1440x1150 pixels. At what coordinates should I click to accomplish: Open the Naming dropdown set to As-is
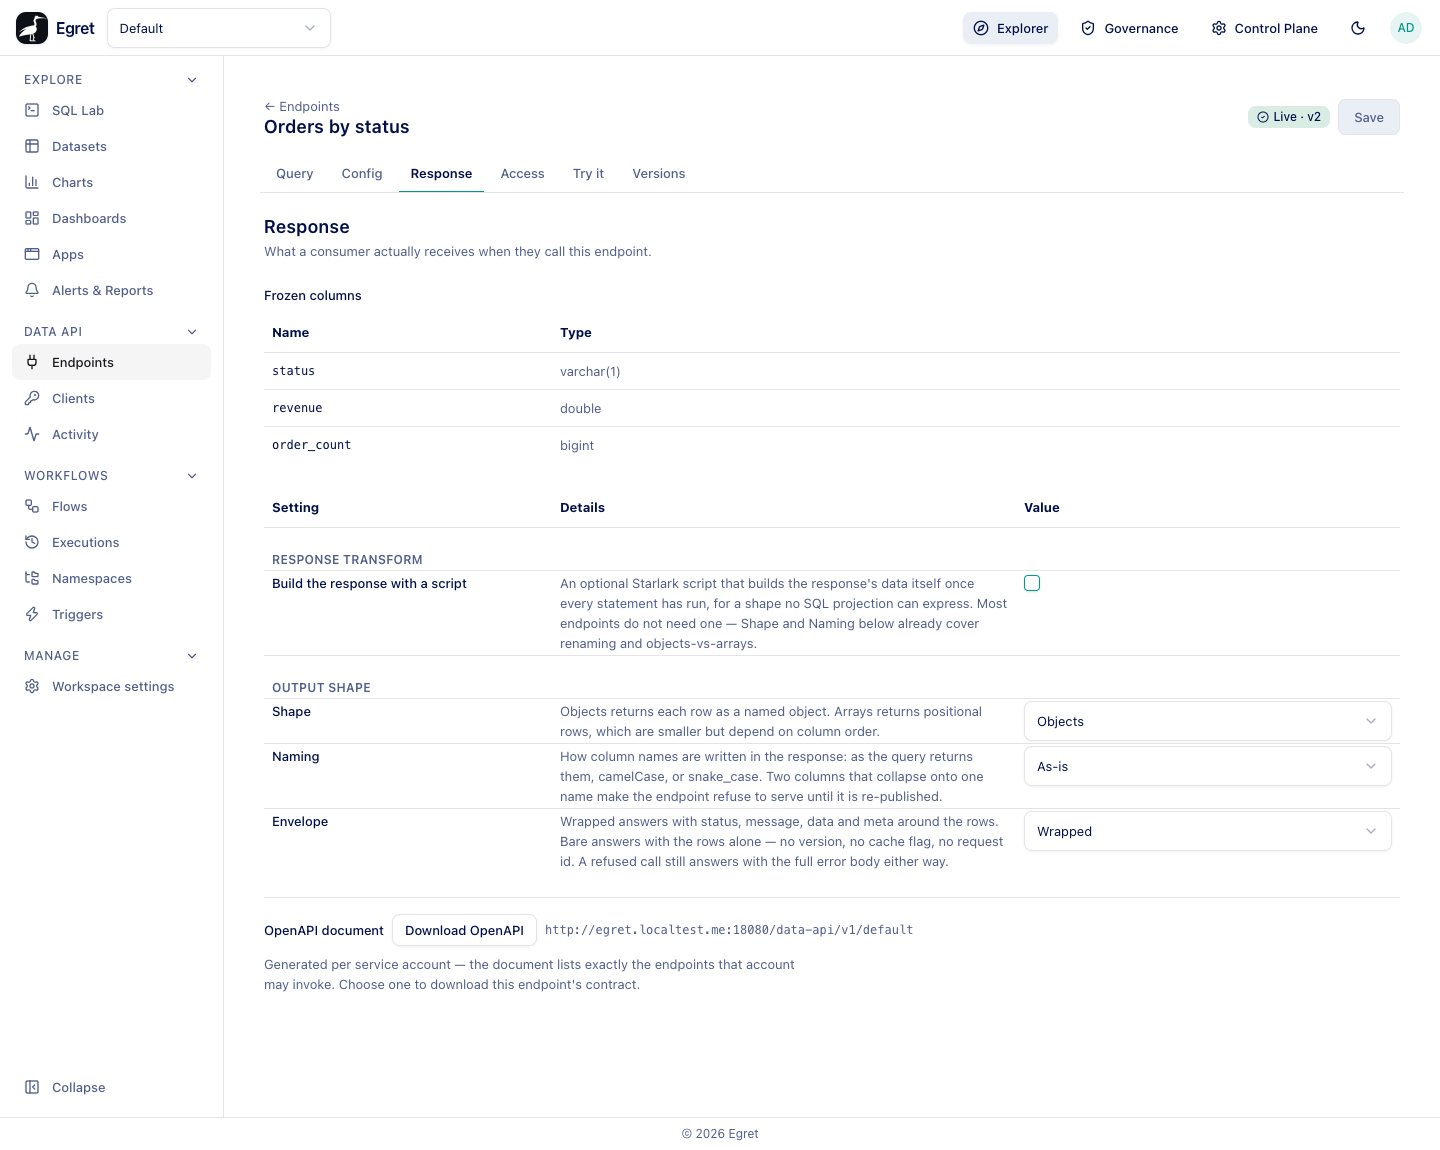point(1208,766)
